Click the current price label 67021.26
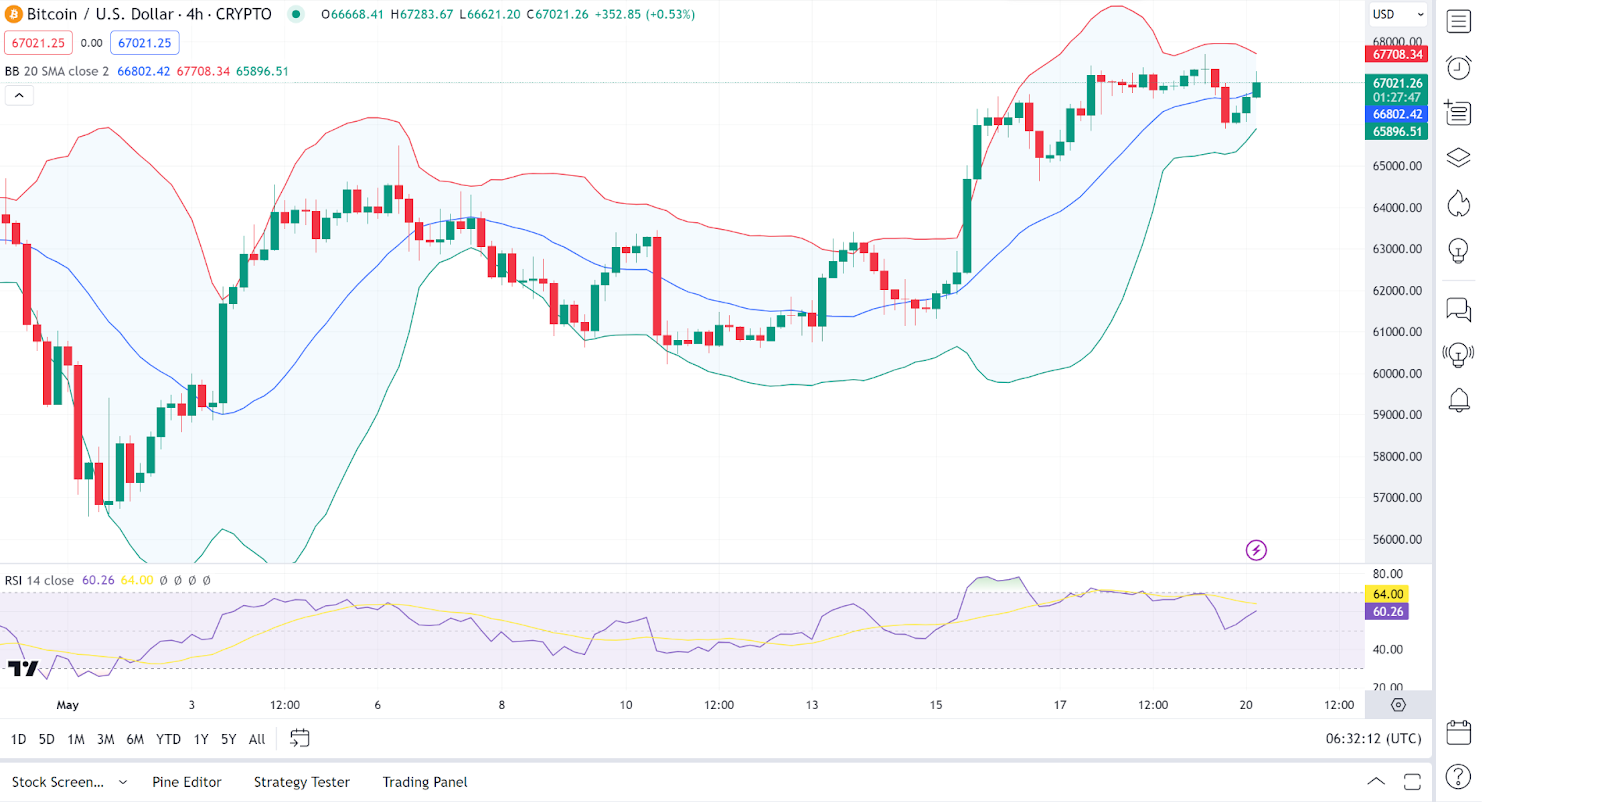Image resolution: width=1600 pixels, height=809 pixels. (1396, 83)
